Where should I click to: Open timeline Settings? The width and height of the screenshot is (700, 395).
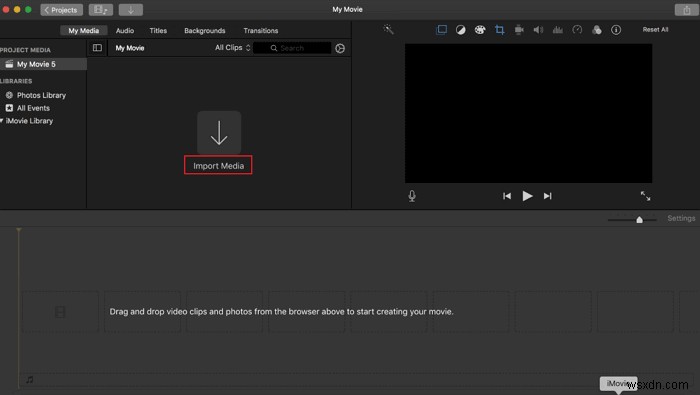point(681,218)
